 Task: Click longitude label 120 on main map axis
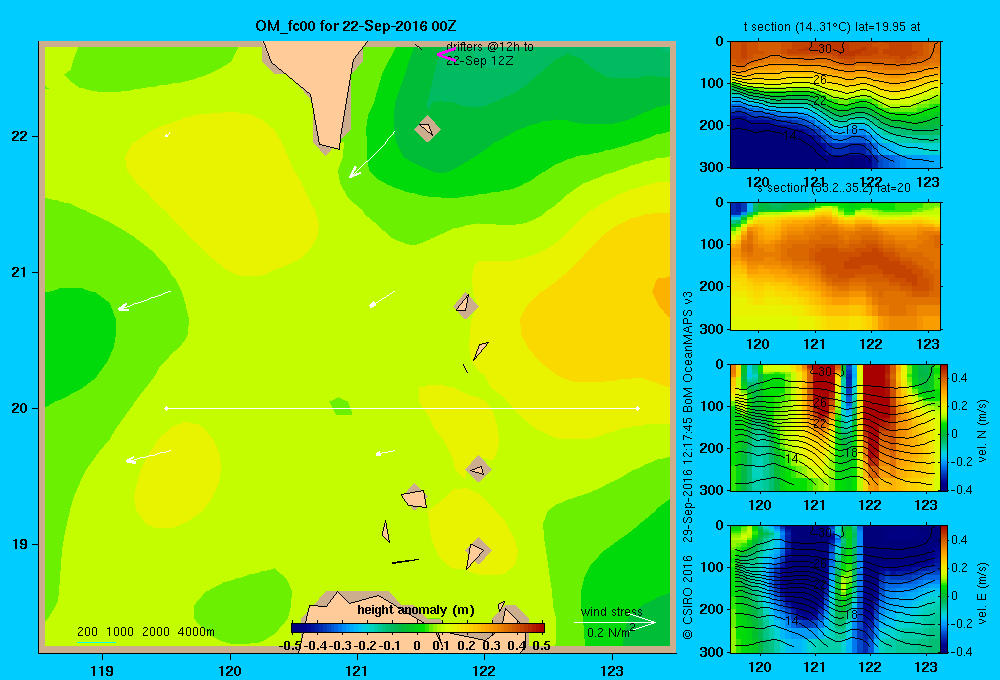230,670
